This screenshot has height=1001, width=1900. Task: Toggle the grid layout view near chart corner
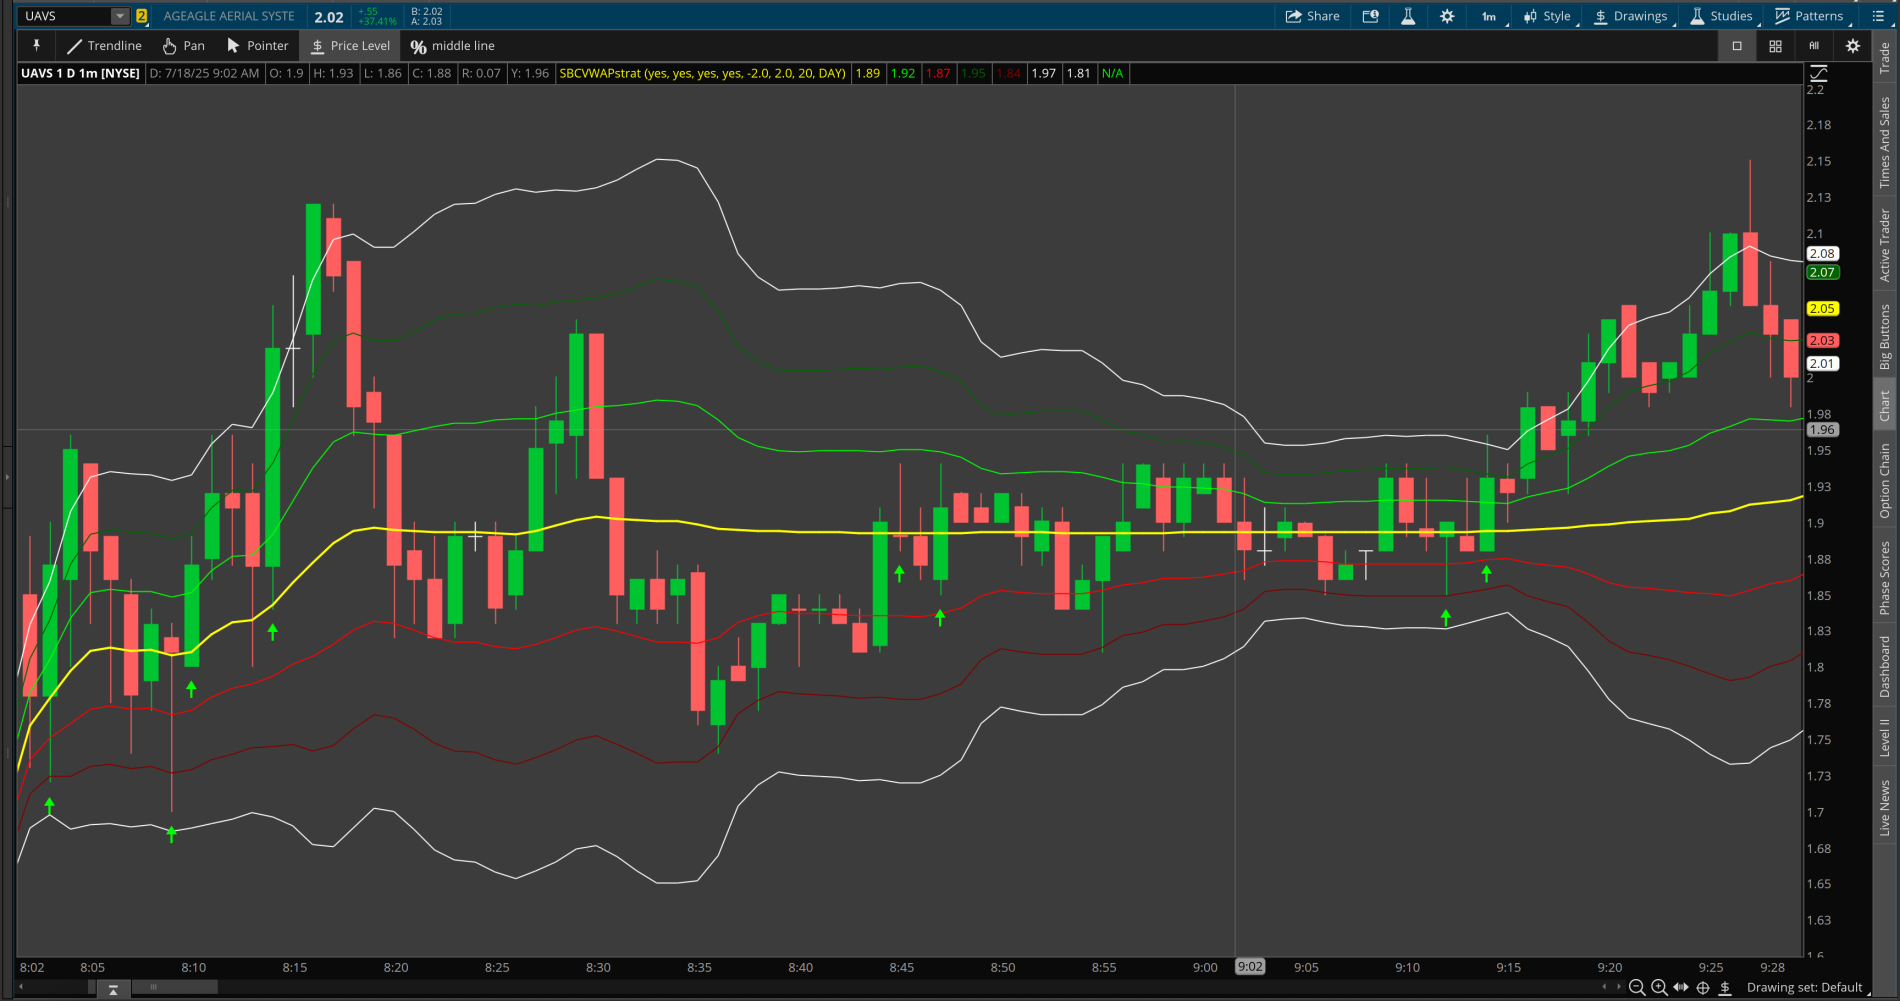pyautogui.click(x=1775, y=45)
